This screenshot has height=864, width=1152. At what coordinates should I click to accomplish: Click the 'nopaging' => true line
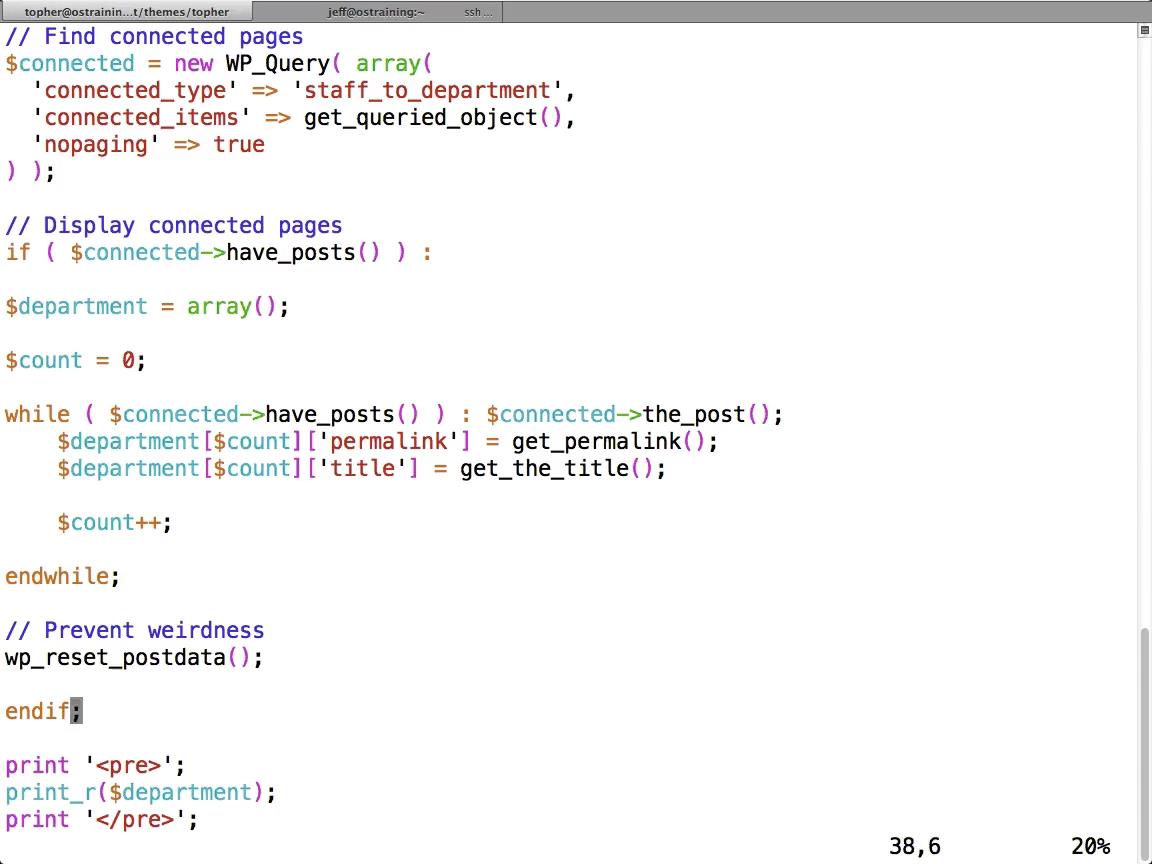148,145
